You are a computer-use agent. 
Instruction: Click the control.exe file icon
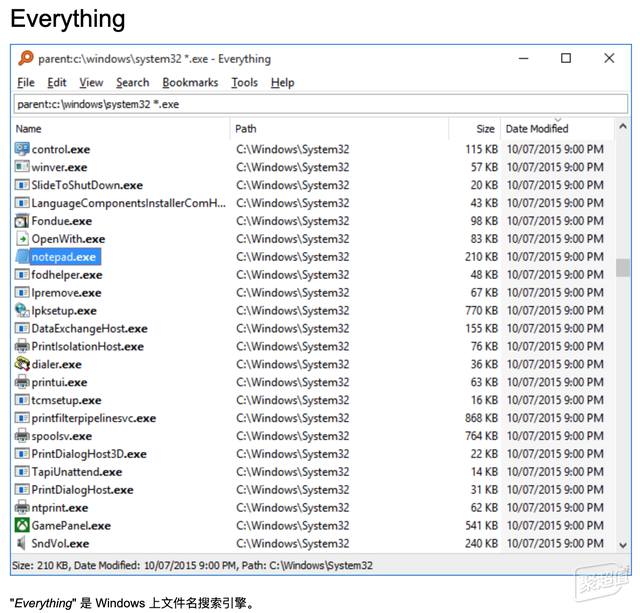click(22, 149)
